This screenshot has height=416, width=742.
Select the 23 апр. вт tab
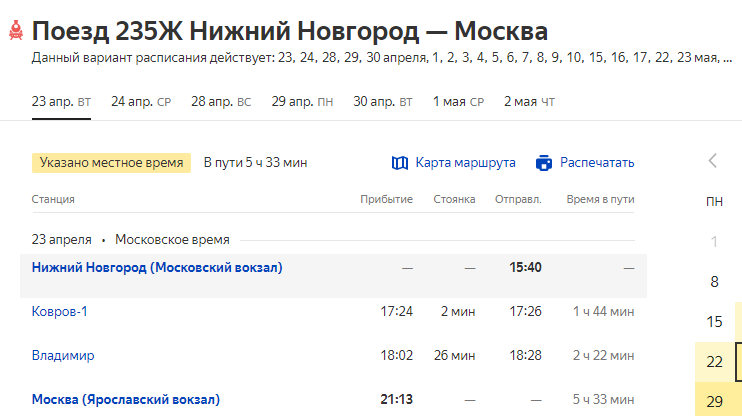61,101
